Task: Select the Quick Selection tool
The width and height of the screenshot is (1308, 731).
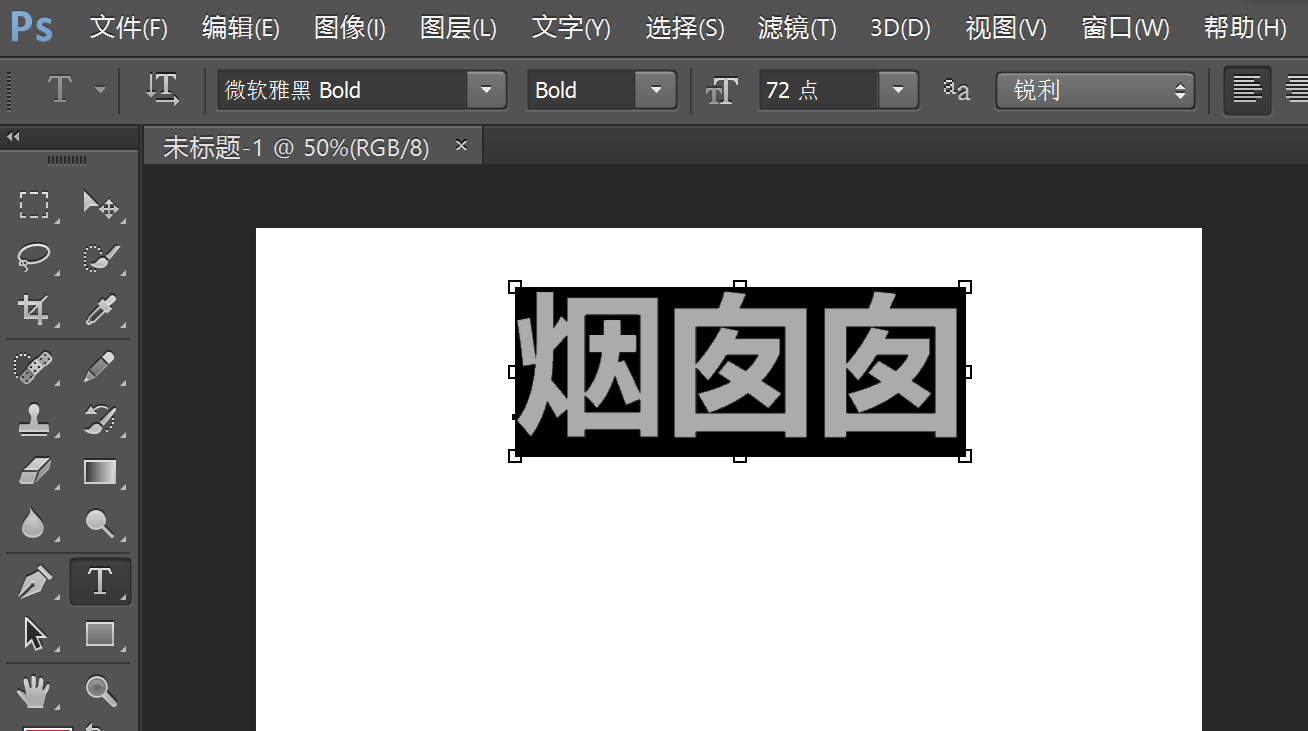Action: (x=100, y=257)
